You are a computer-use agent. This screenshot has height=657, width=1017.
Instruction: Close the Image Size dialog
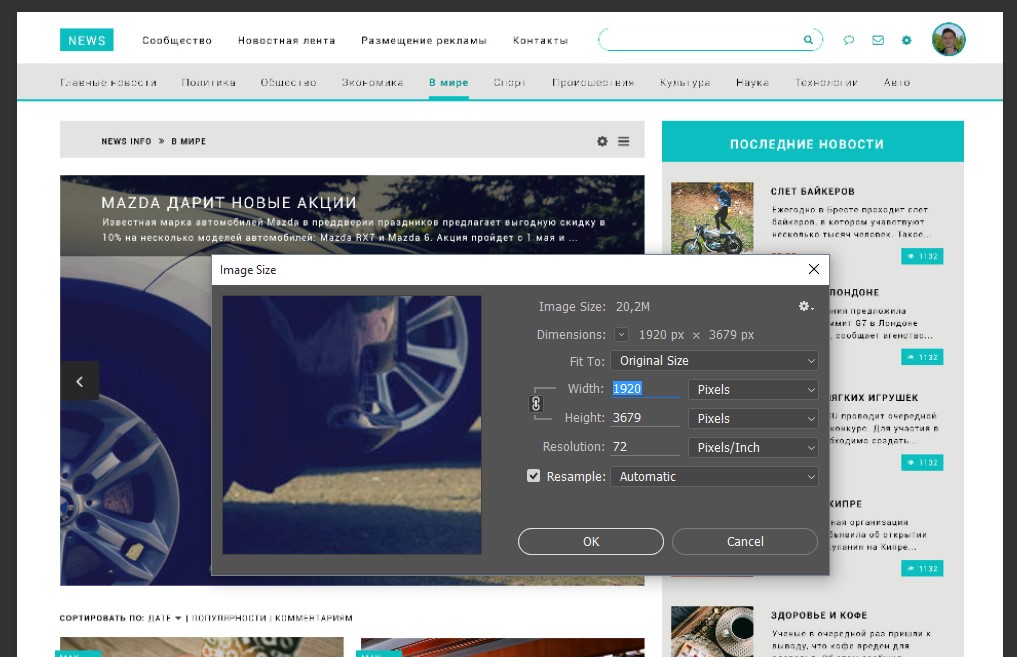pyautogui.click(x=813, y=269)
